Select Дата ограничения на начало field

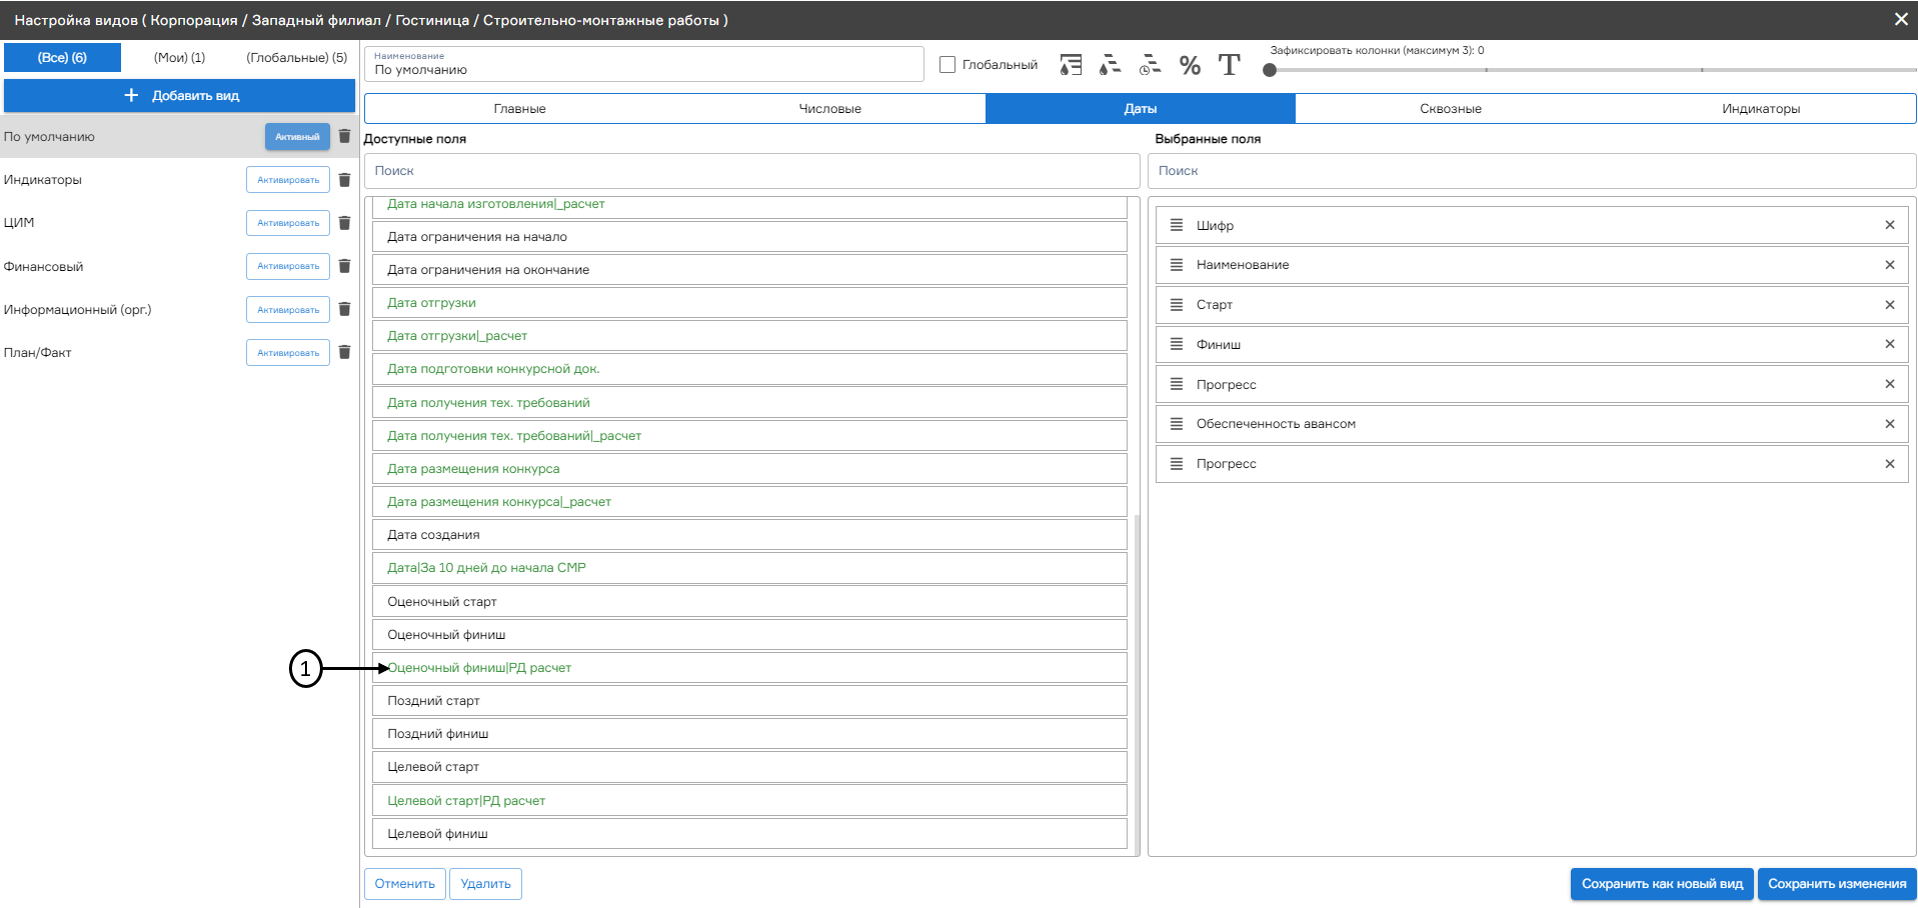point(750,237)
